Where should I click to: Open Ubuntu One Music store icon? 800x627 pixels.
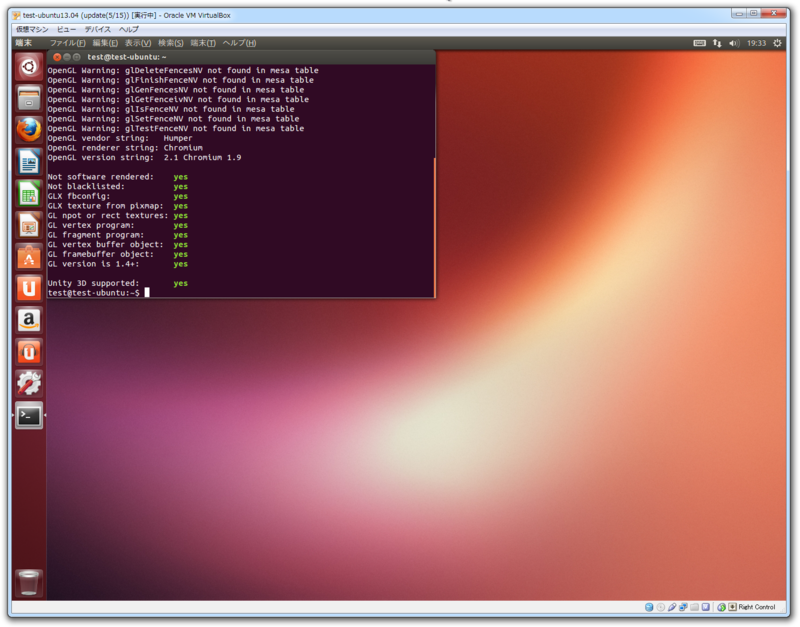(29, 352)
